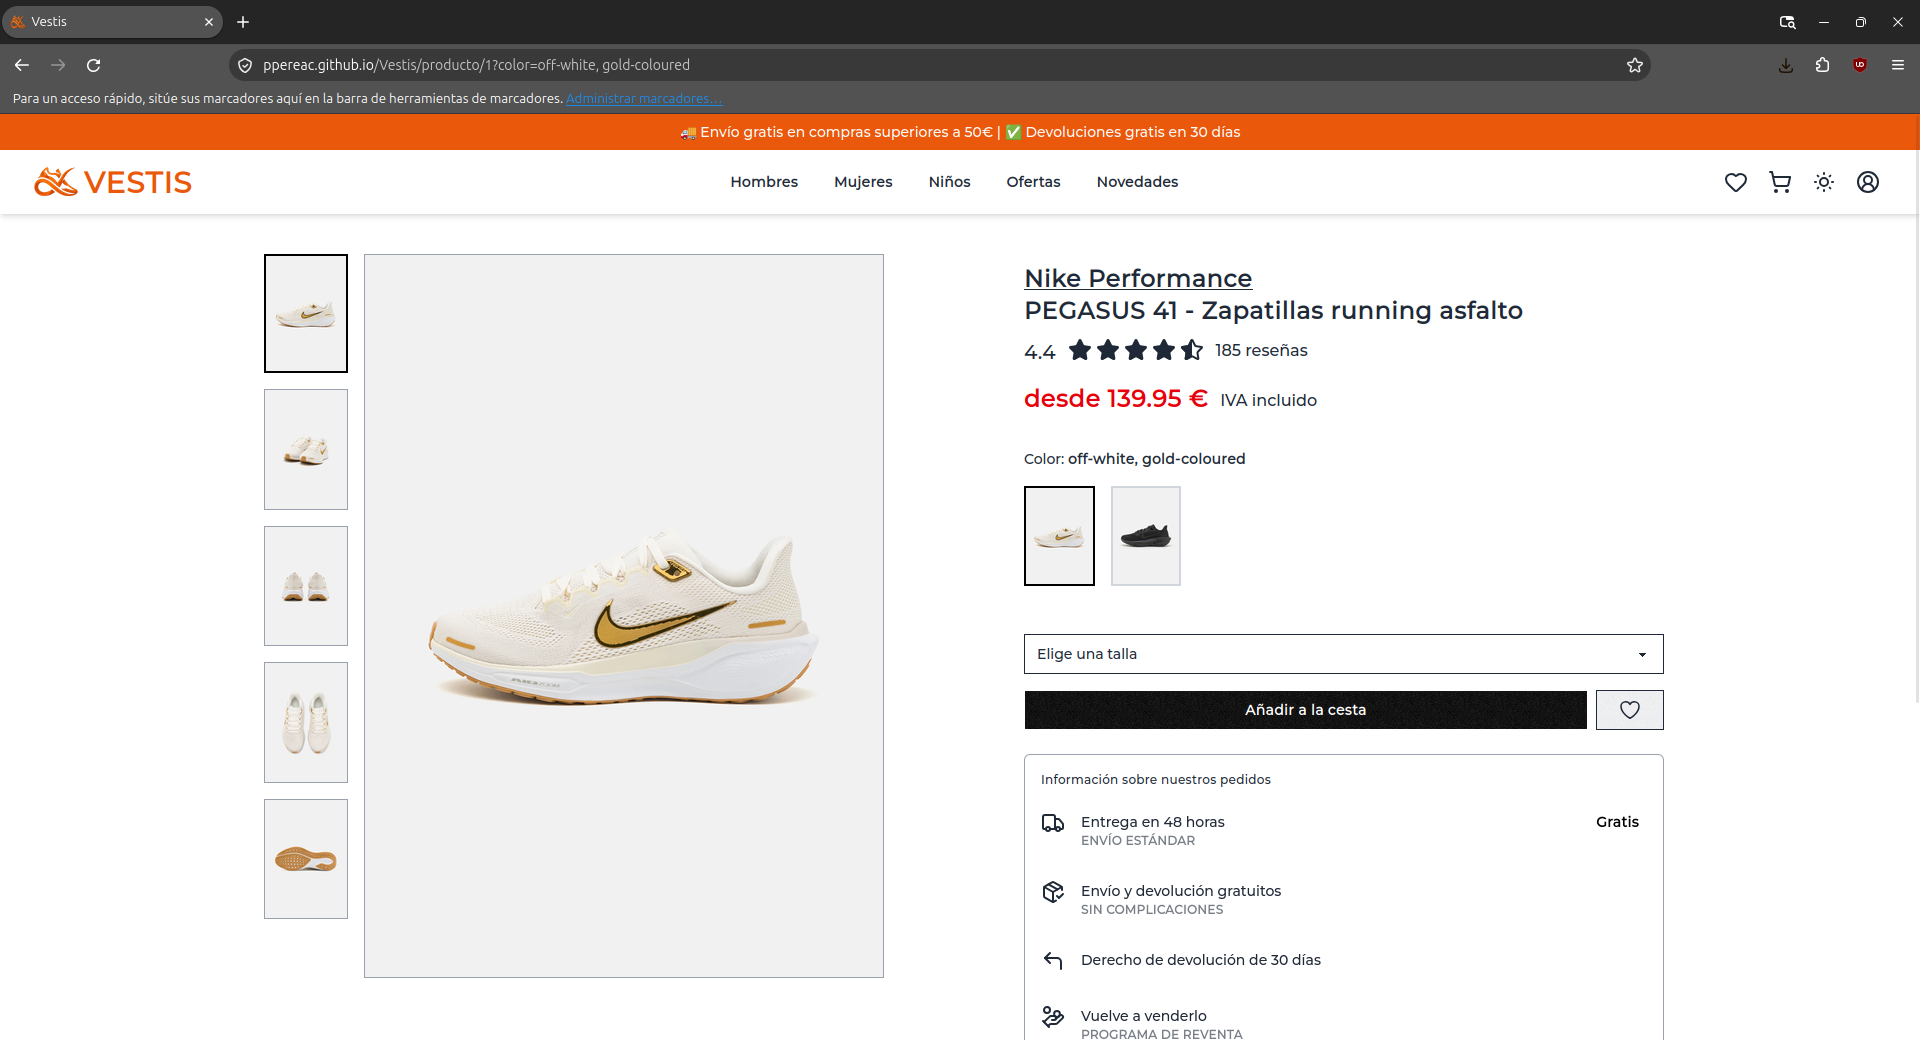1920x1040 pixels.
Task: Select the first side-view shoe thumbnail
Action: point(306,313)
